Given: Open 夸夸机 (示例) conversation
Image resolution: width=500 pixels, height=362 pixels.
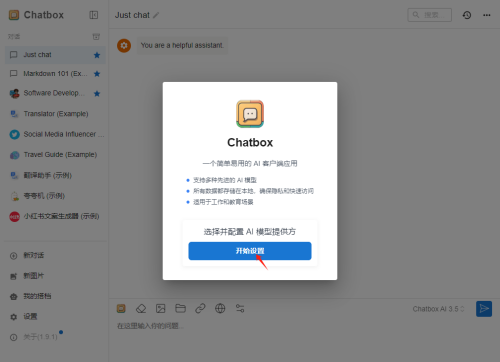Looking at the screenshot, I should 55,196.
